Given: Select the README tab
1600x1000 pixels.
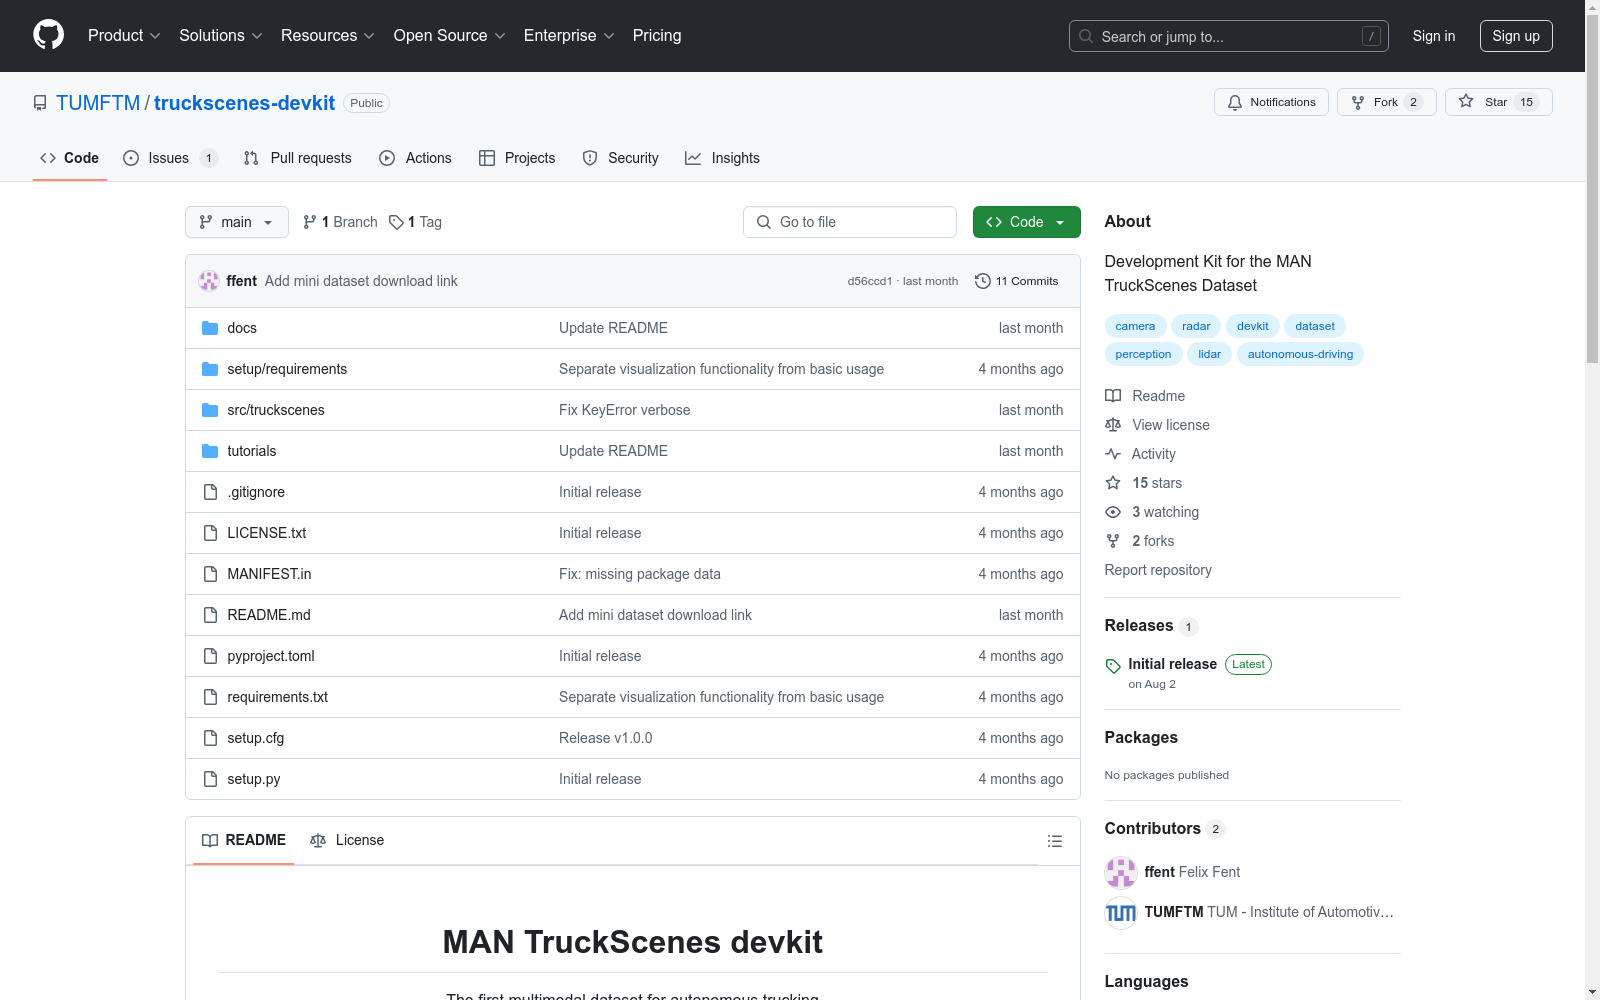Looking at the screenshot, I should tap(244, 840).
